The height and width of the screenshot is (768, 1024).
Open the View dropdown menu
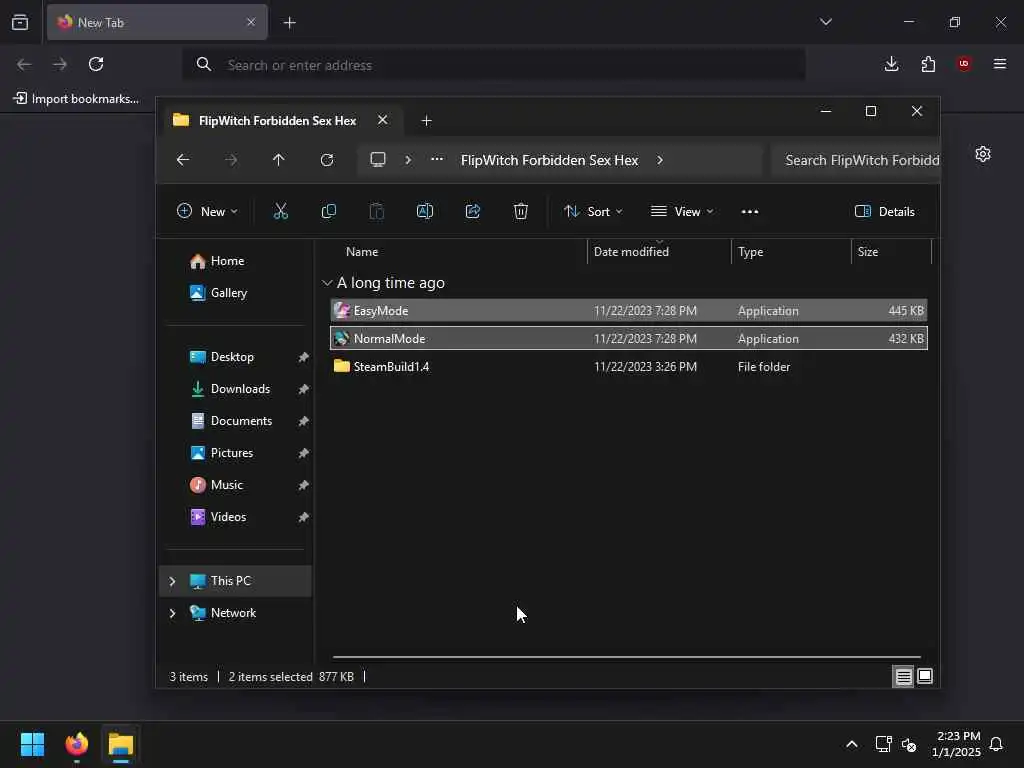pos(682,212)
